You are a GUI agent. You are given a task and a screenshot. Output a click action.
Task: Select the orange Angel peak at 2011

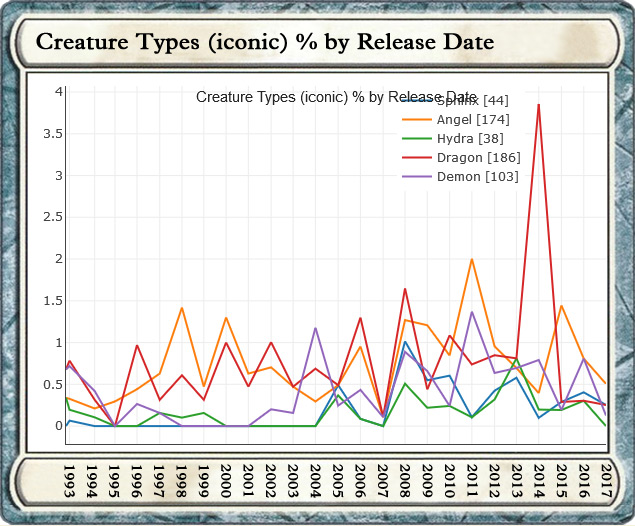coord(472,259)
